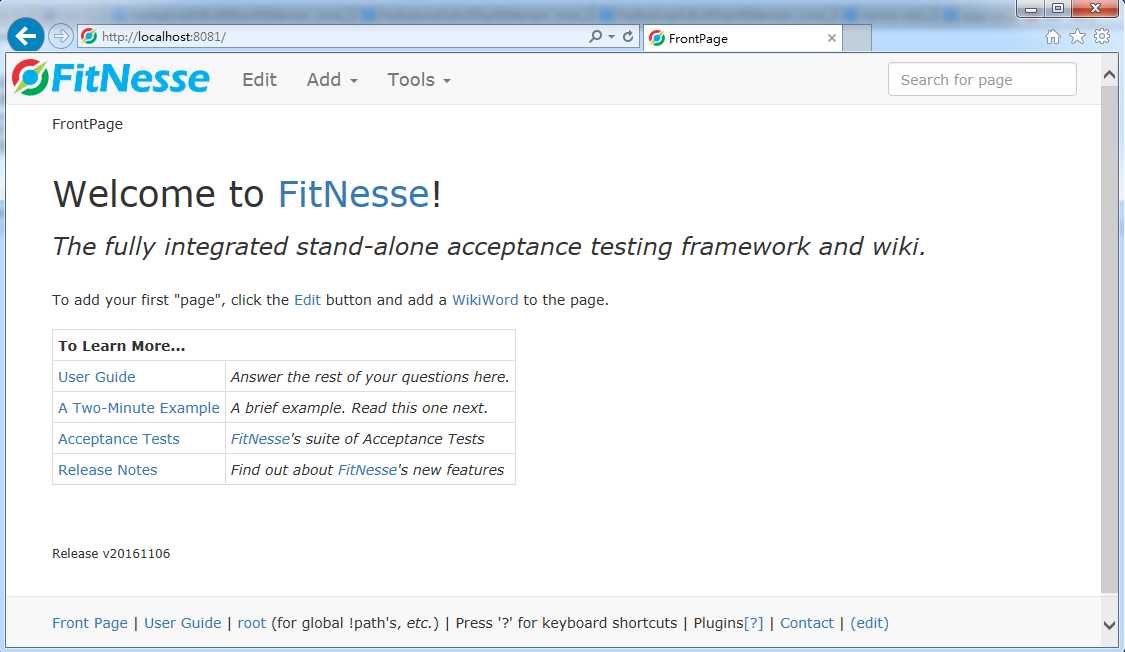
Task: Click the browser Forward arrow button
Action: [60, 36]
